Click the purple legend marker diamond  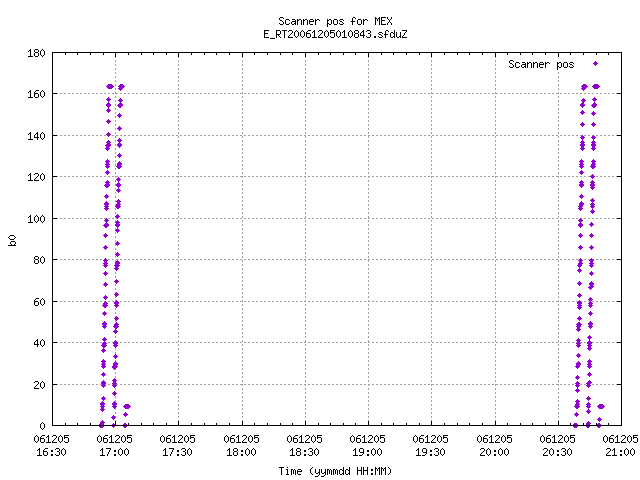coord(596,64)
